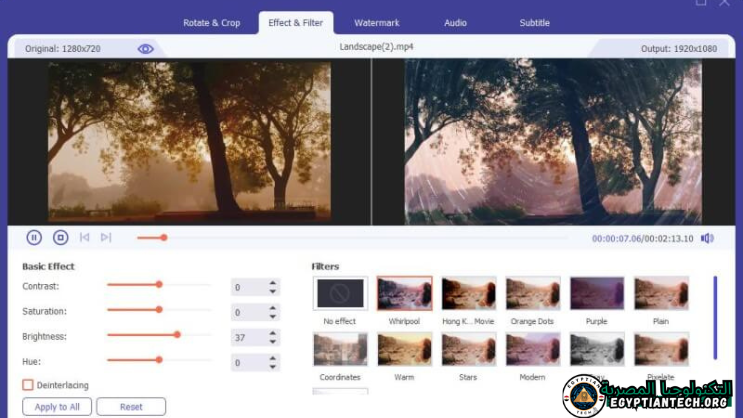Select the Modern filter thumbnail
The width and height of the screenshot is (743, 418).
(533, 349)
